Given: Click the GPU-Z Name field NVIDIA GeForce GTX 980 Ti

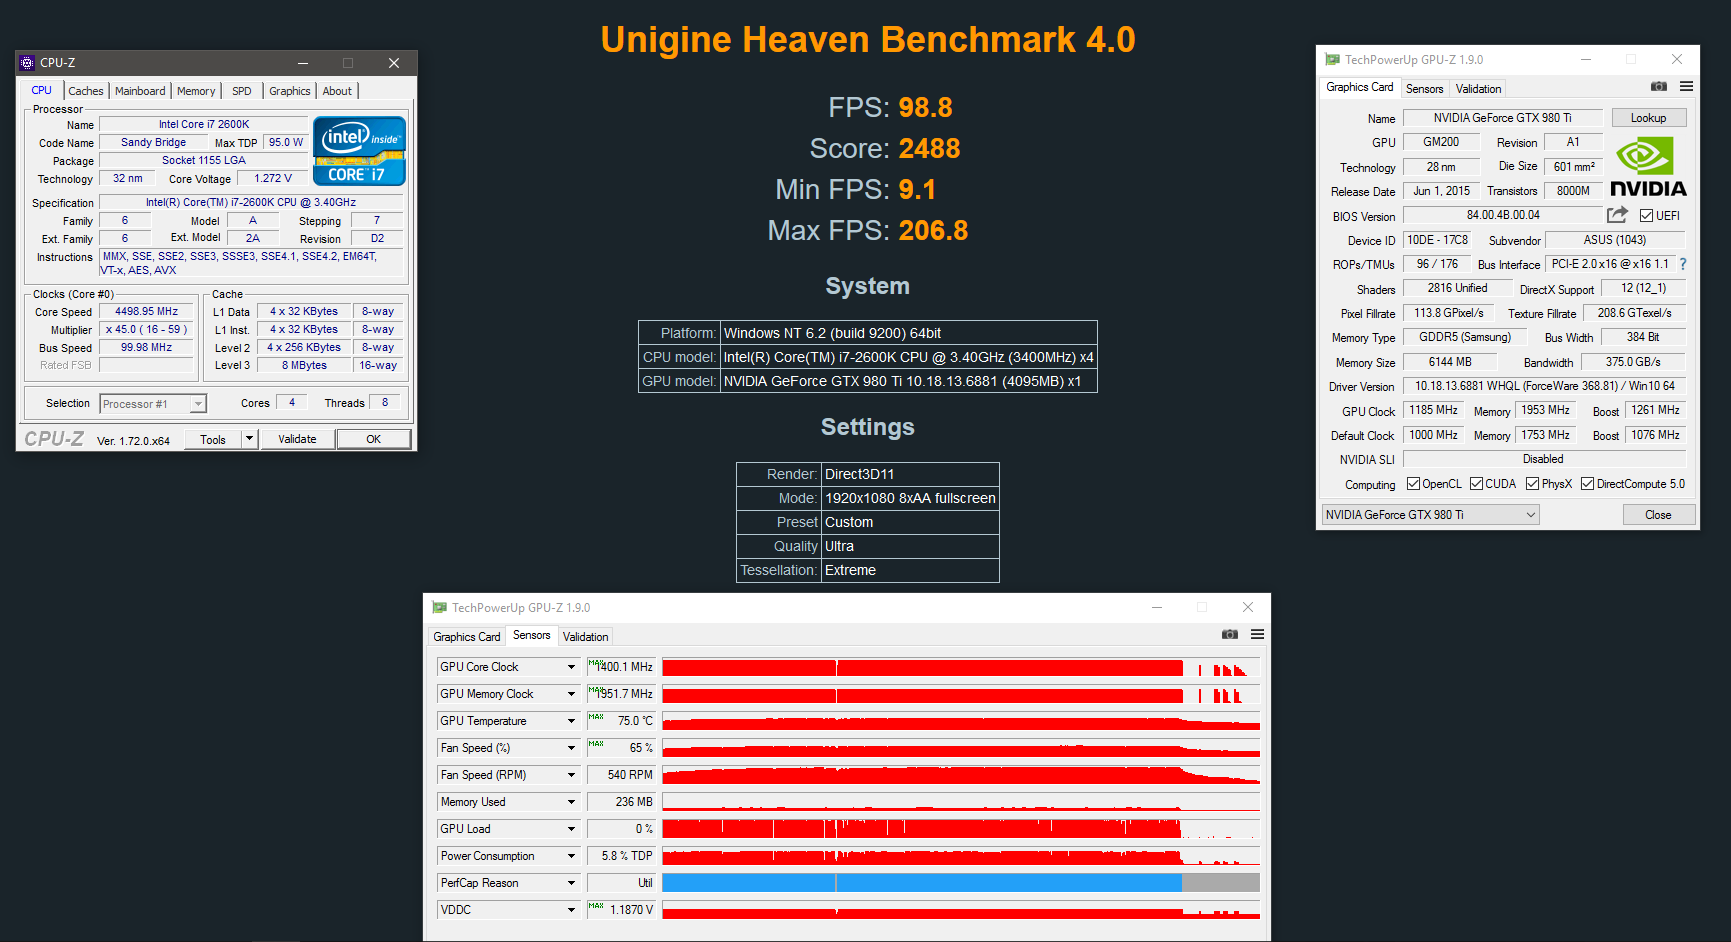Looking at the screenshot, I should coord(1502,118).
